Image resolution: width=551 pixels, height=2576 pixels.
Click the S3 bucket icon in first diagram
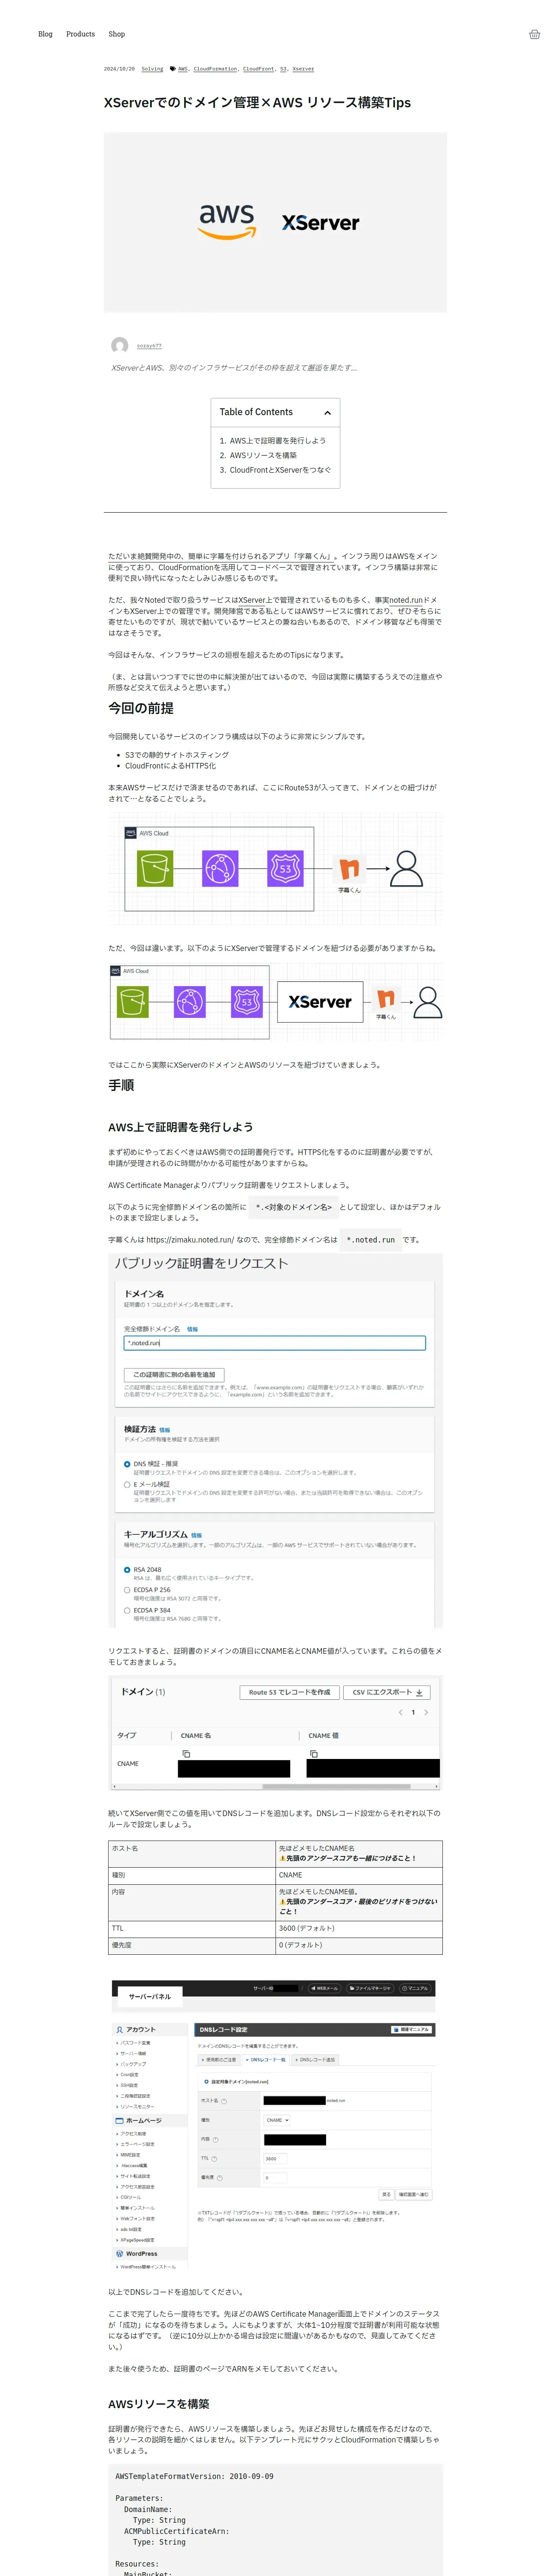[x=155, y=869]
